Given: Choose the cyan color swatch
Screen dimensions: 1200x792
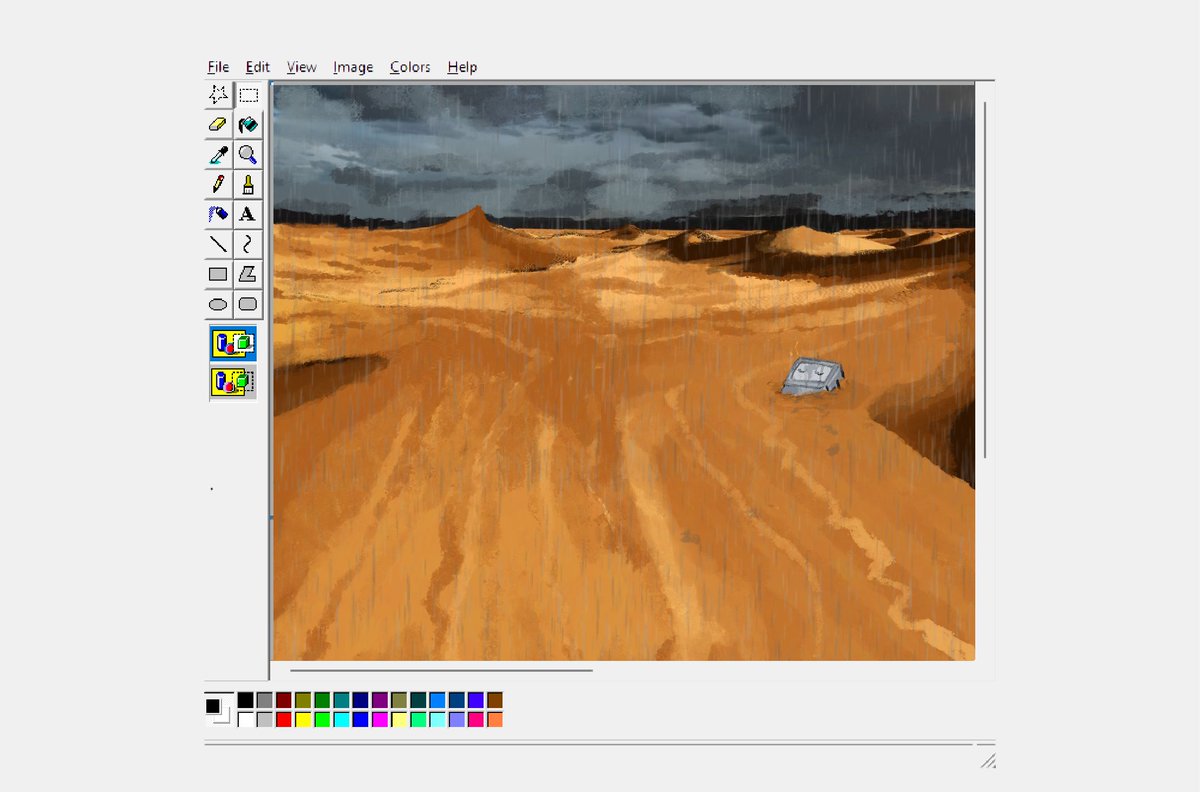Looking at the screenshot, I should coord(342,719).
